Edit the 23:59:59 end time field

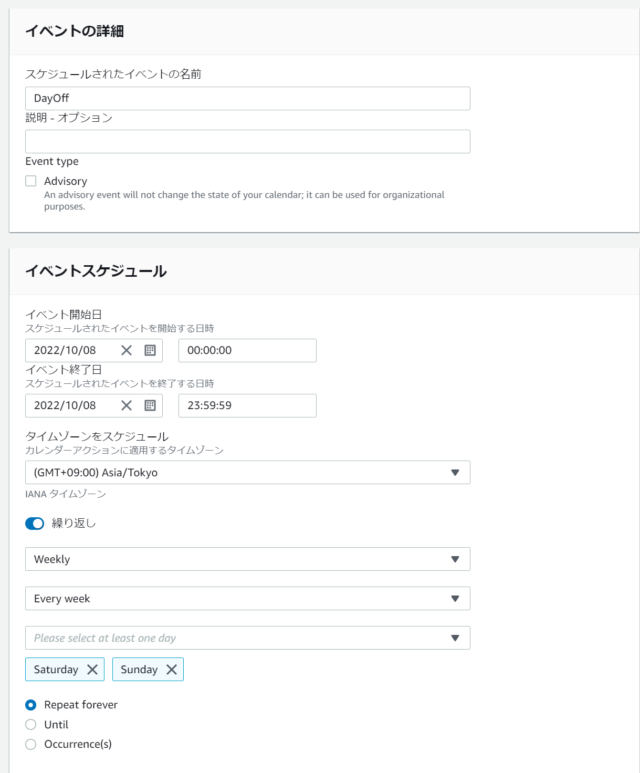click(x=248, y=406)
